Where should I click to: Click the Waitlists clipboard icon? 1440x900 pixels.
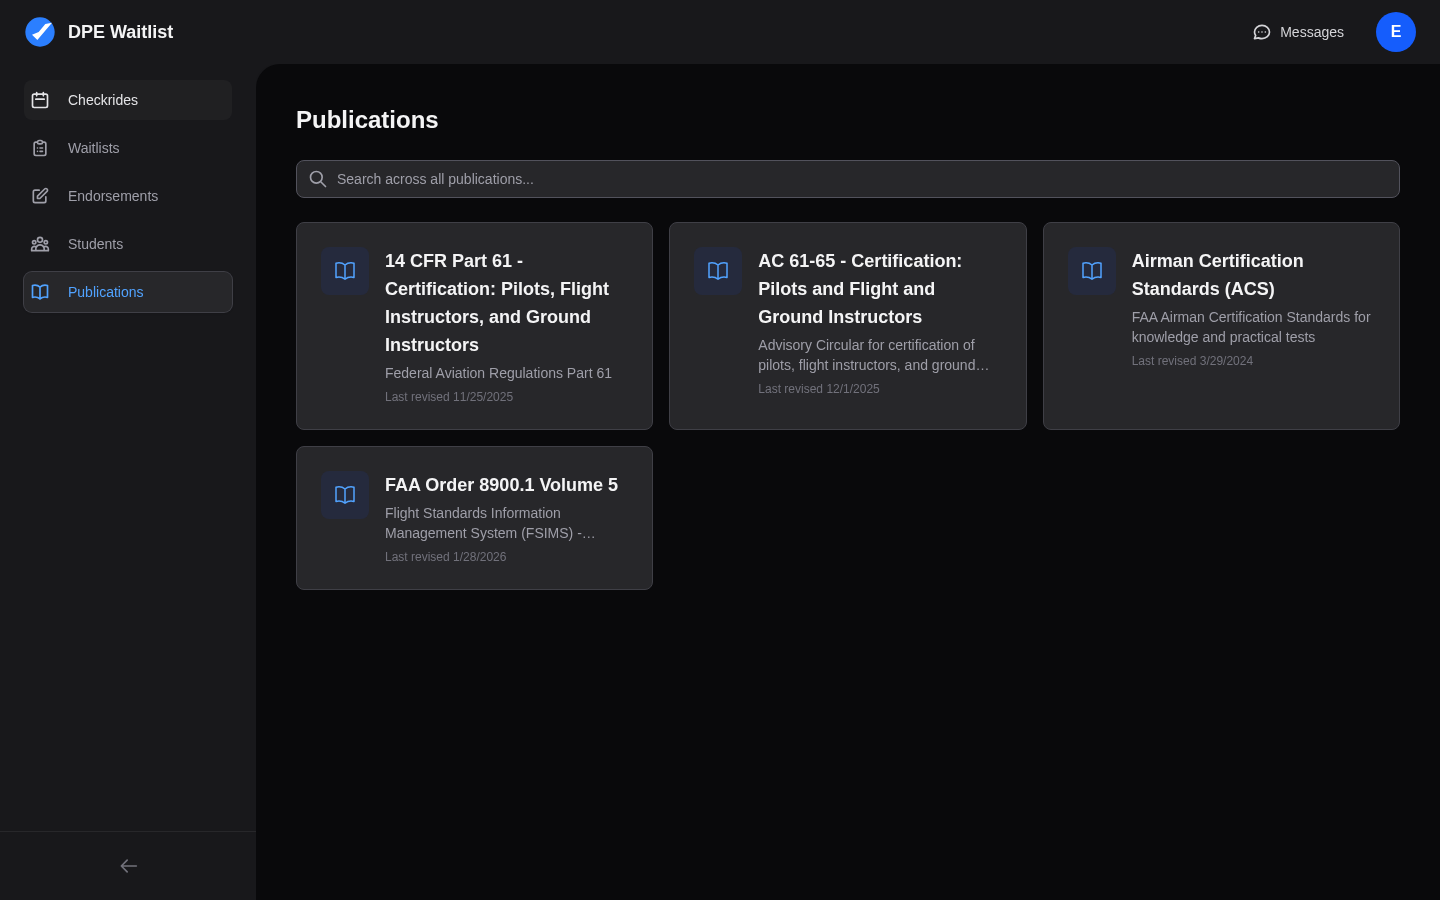point(40,148)
